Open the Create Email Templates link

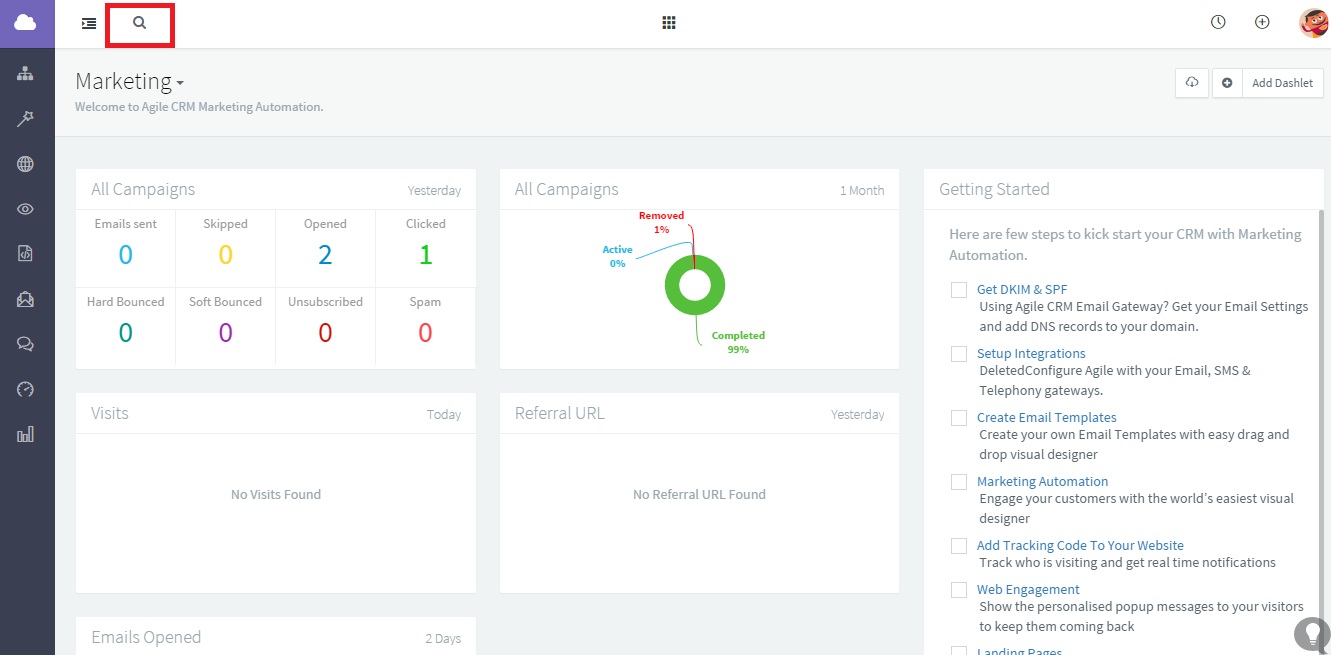[1047, 418]
